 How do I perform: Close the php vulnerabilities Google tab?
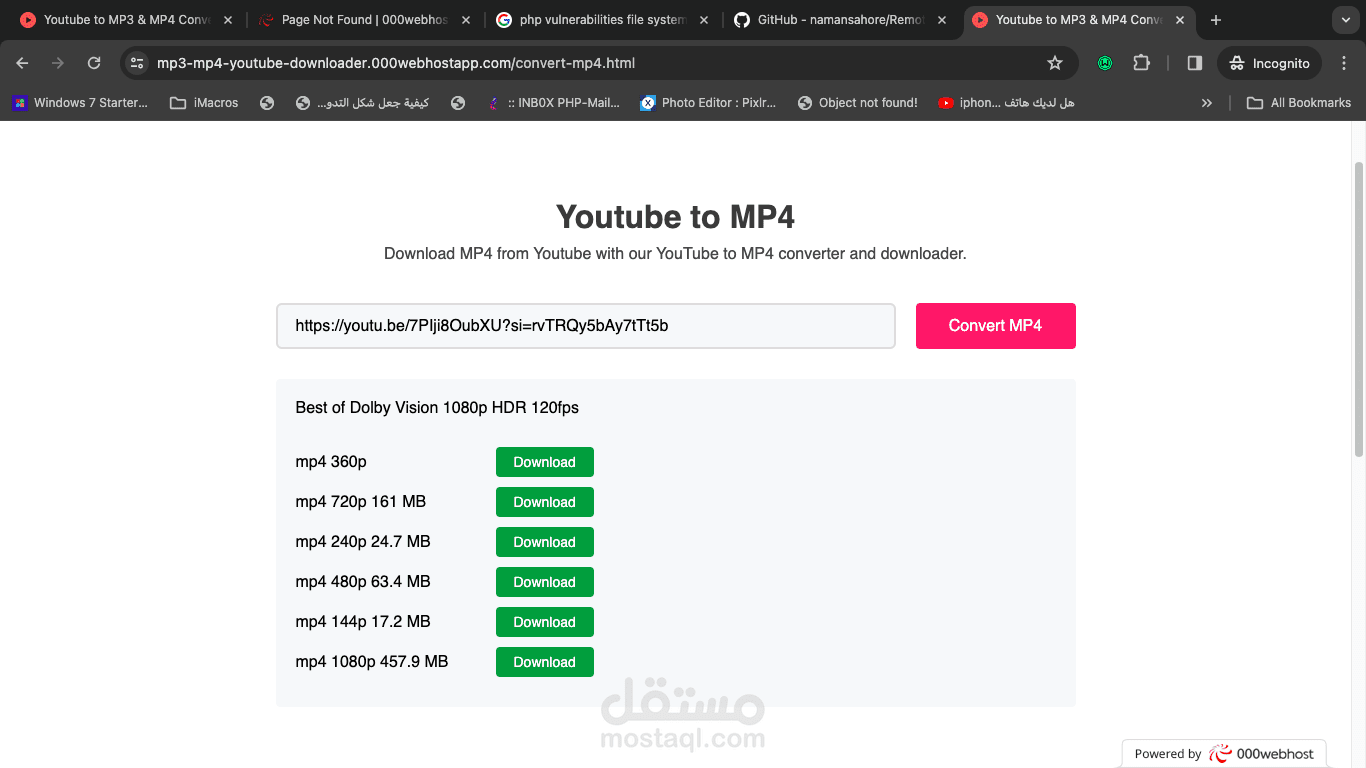coord(704,20)
